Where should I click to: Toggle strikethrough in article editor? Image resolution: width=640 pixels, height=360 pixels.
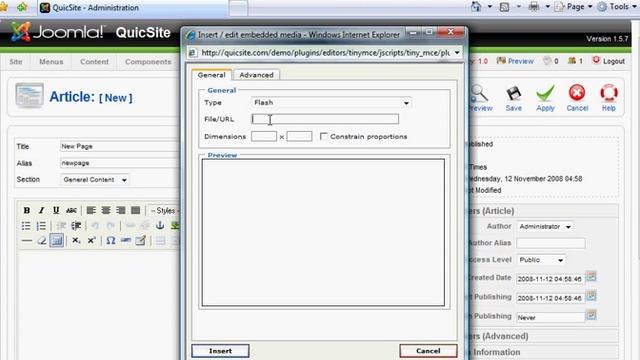tap(71, 210)
